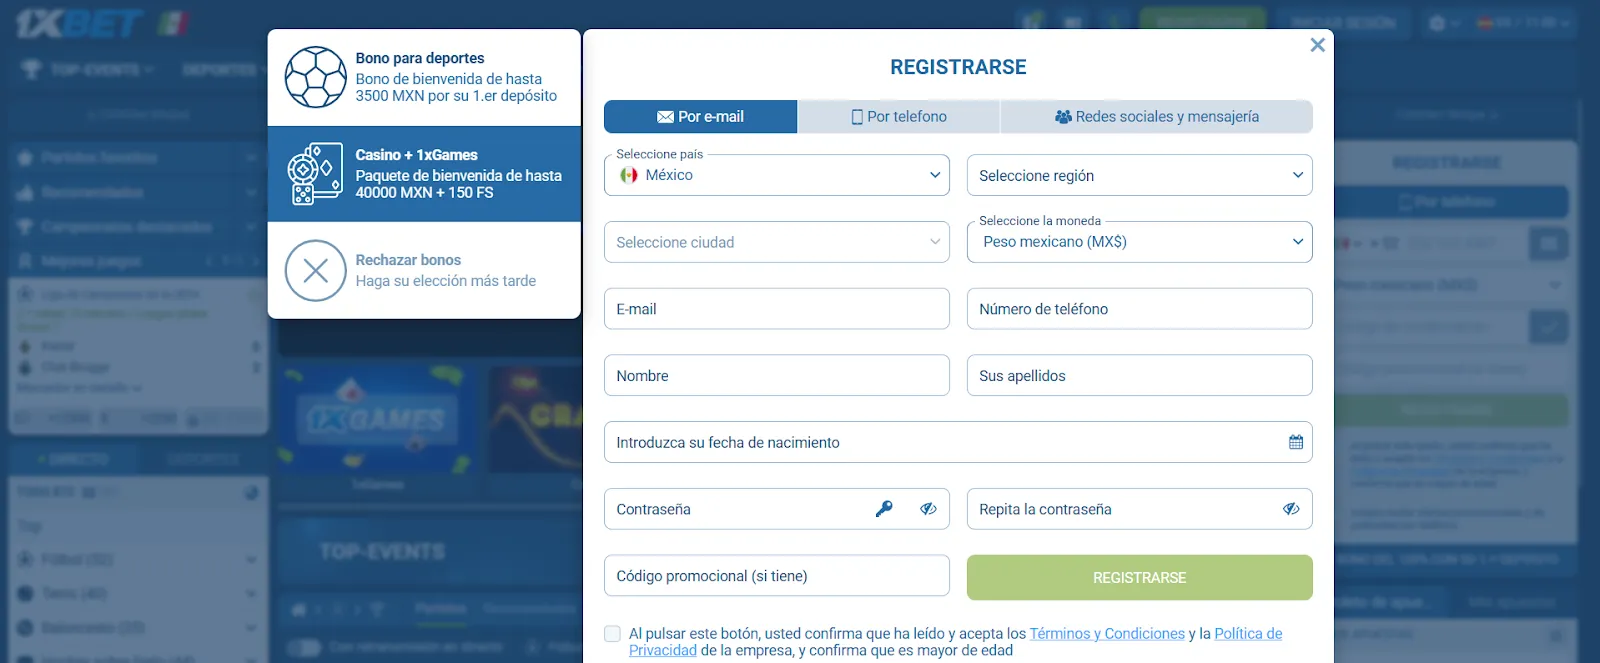Click the soccer ball sports bonus icon
1600x663 pixels.
[315, 77]
